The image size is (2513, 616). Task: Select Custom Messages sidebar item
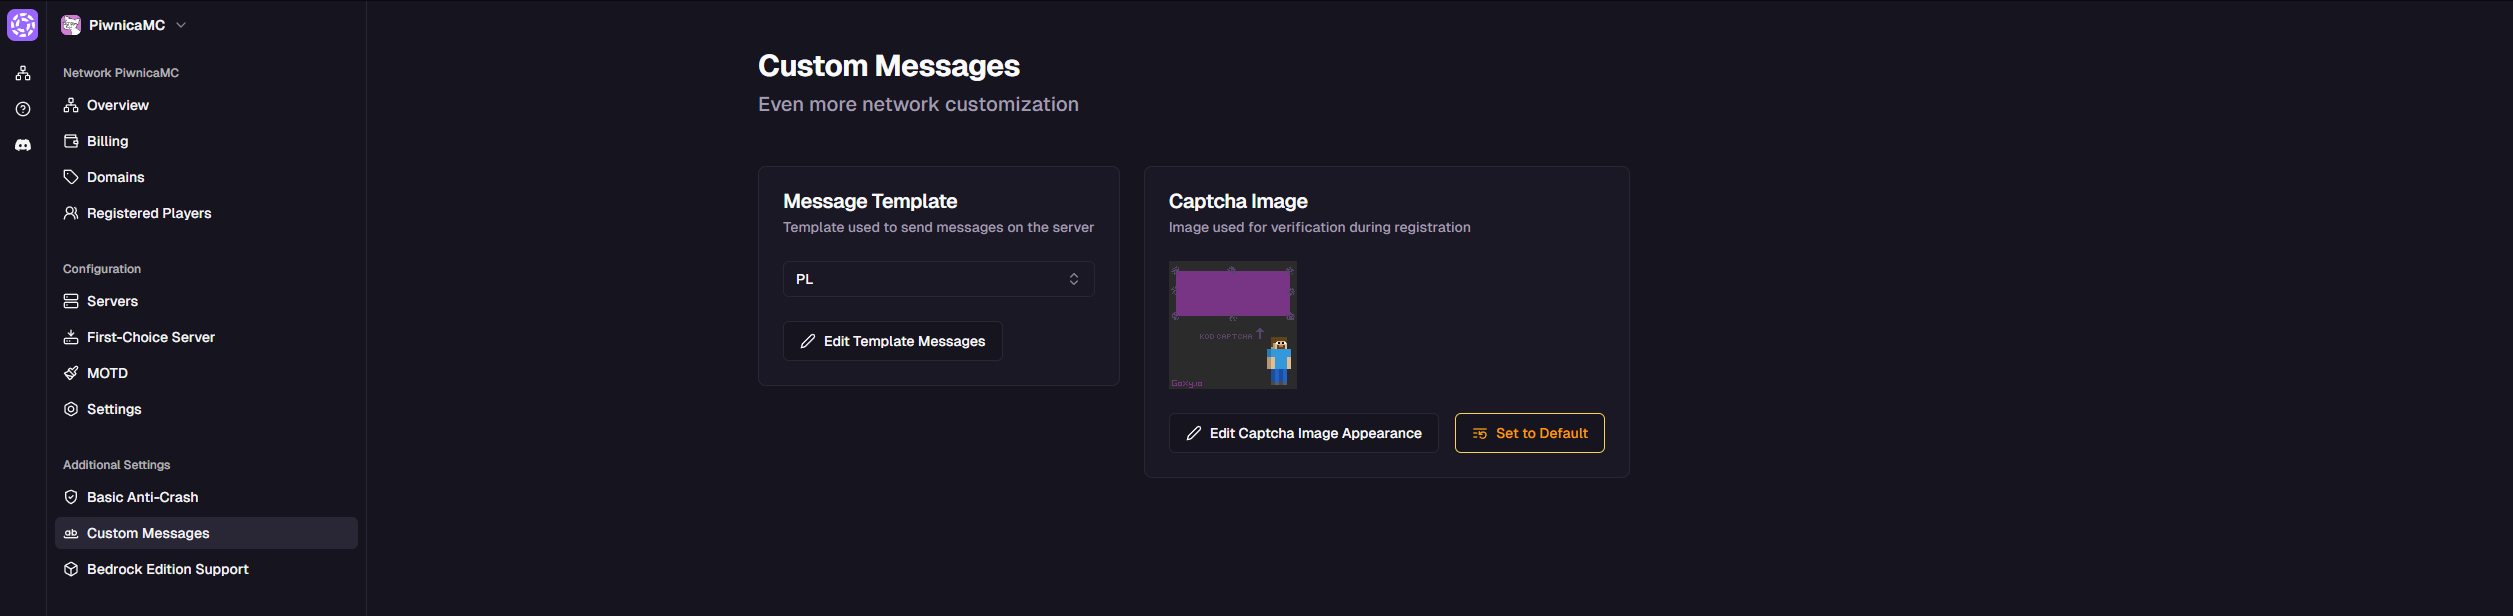click(x=206, y=533)
